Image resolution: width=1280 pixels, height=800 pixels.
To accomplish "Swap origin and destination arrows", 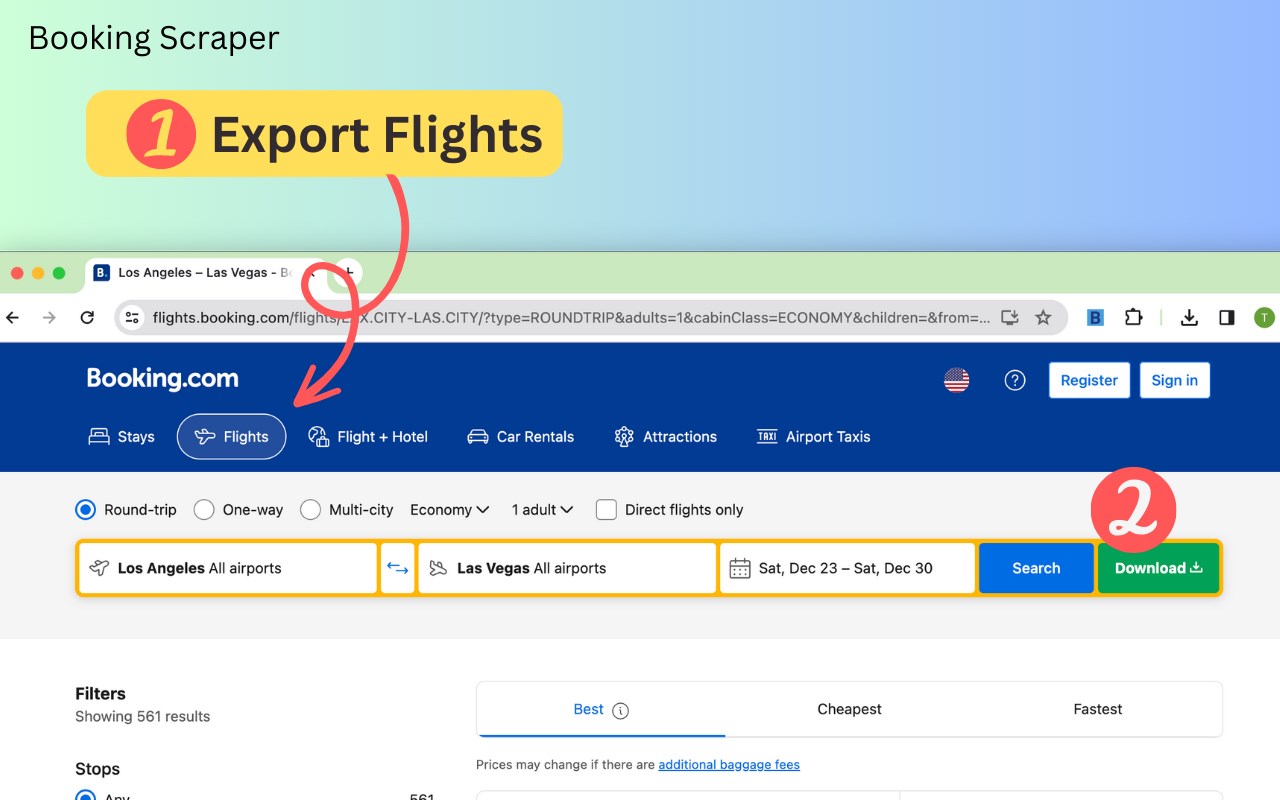I will click(x=398, y=568).
